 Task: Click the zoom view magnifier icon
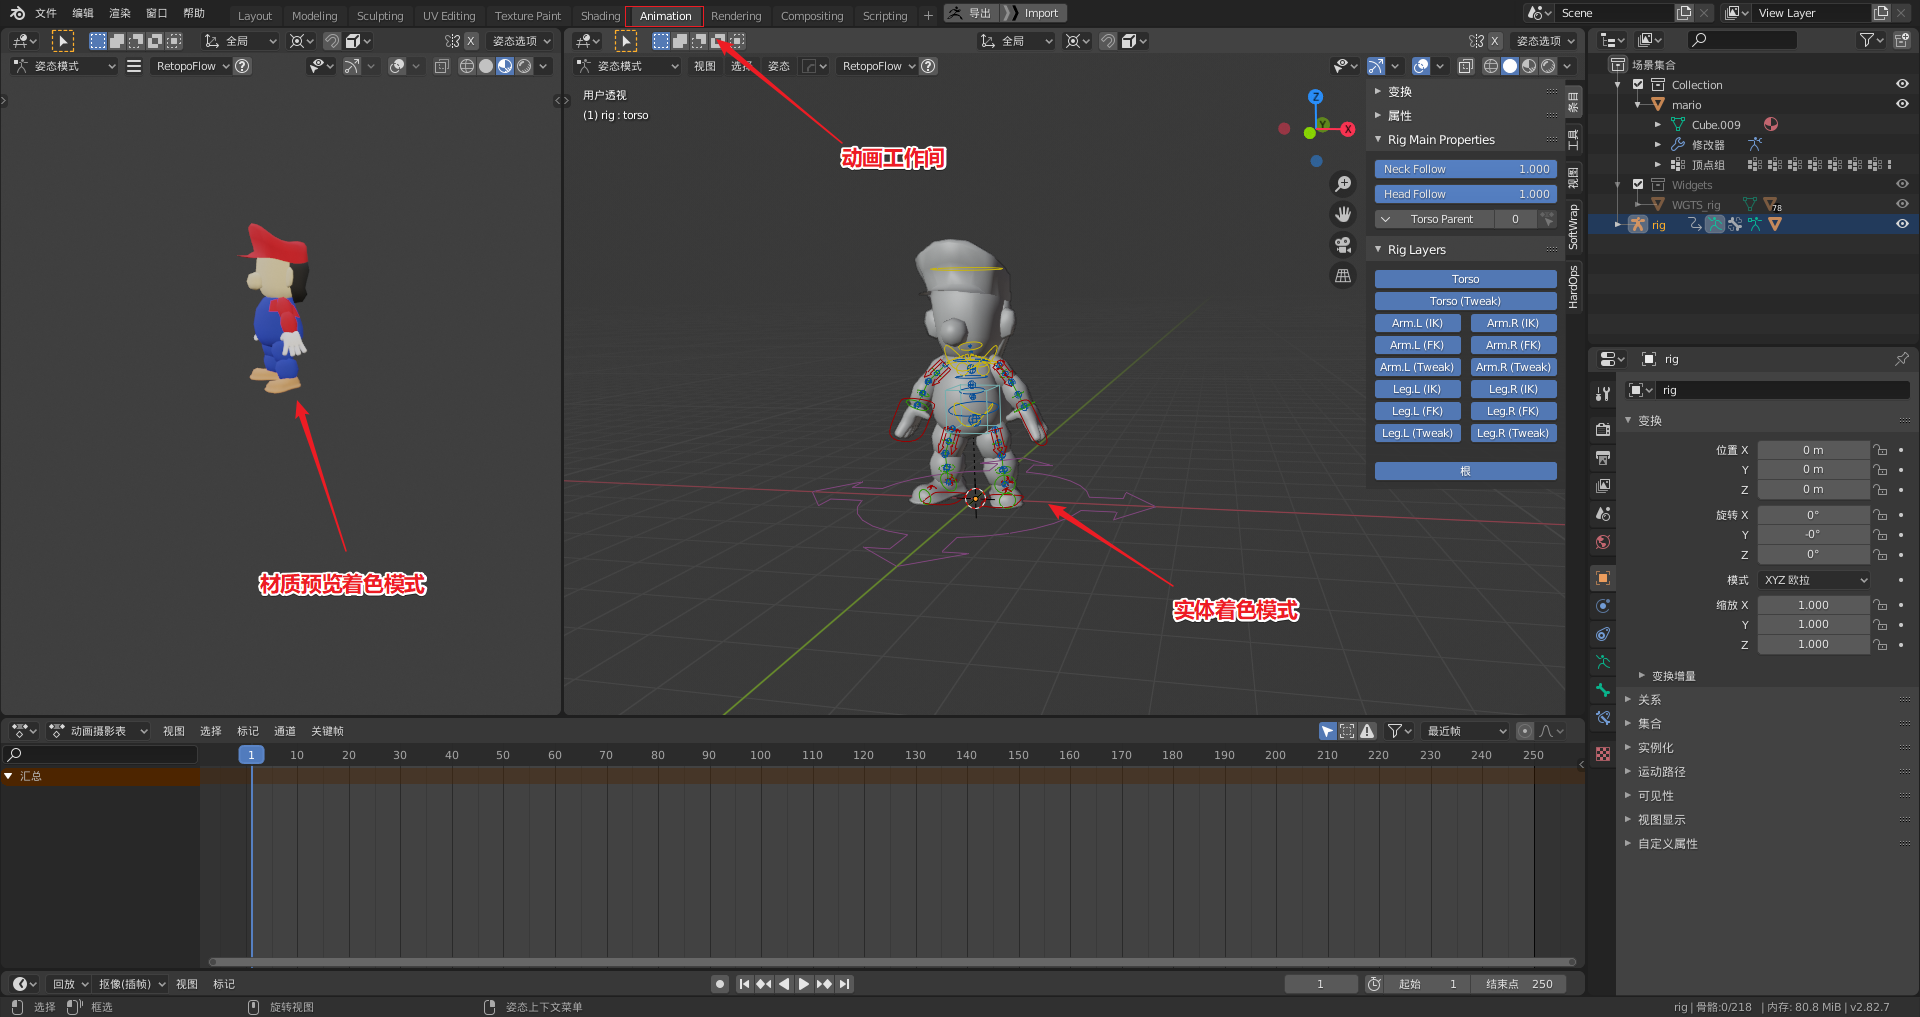pyautogui.click(x=1343, y=184)
